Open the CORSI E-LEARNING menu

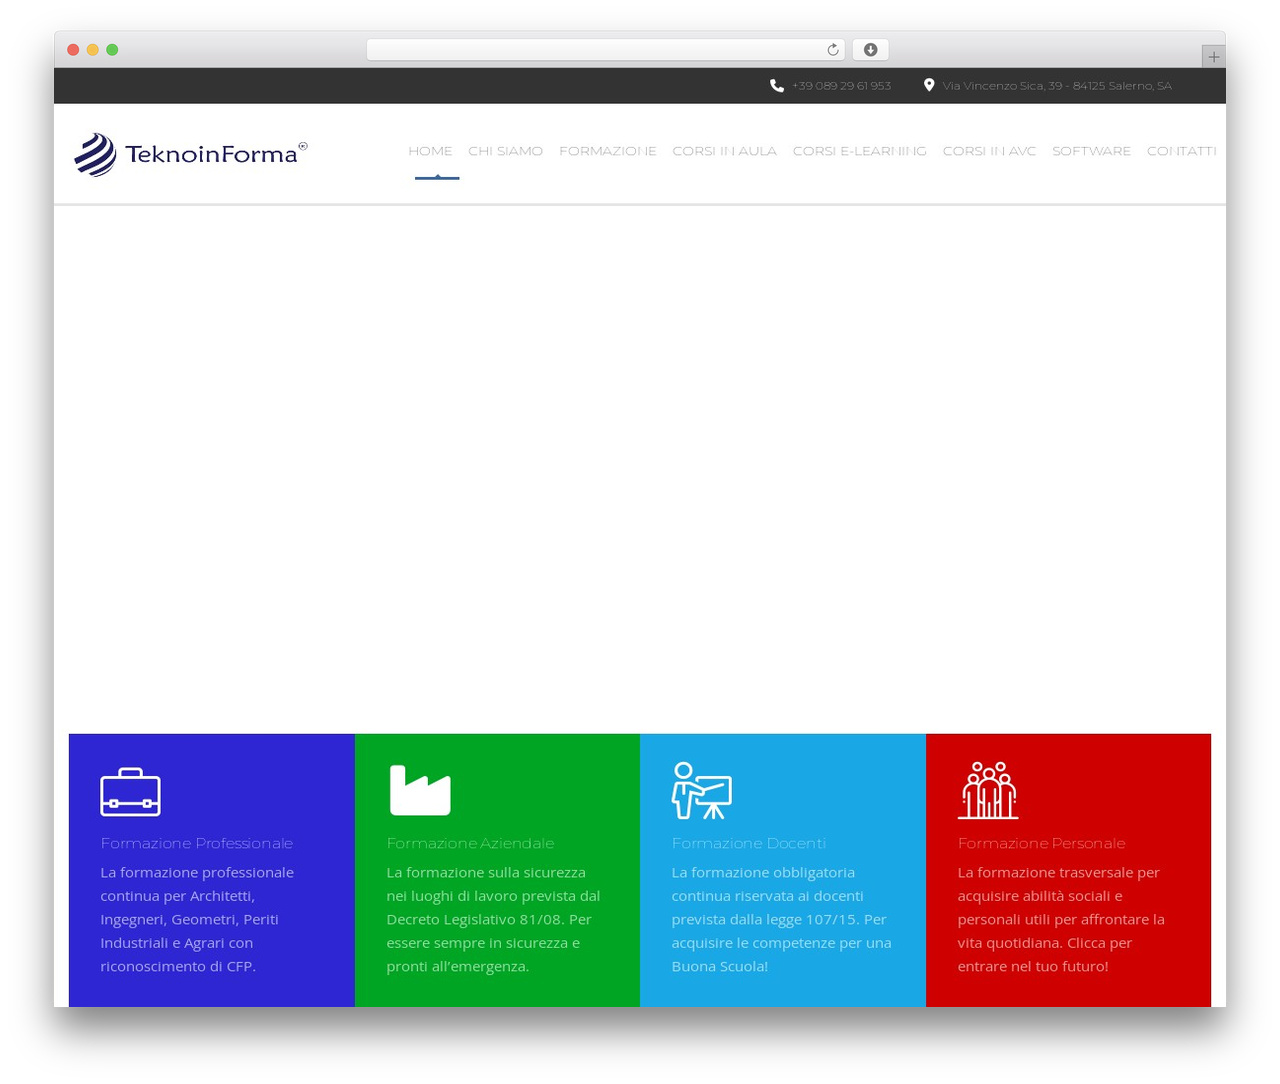[859, 151]
